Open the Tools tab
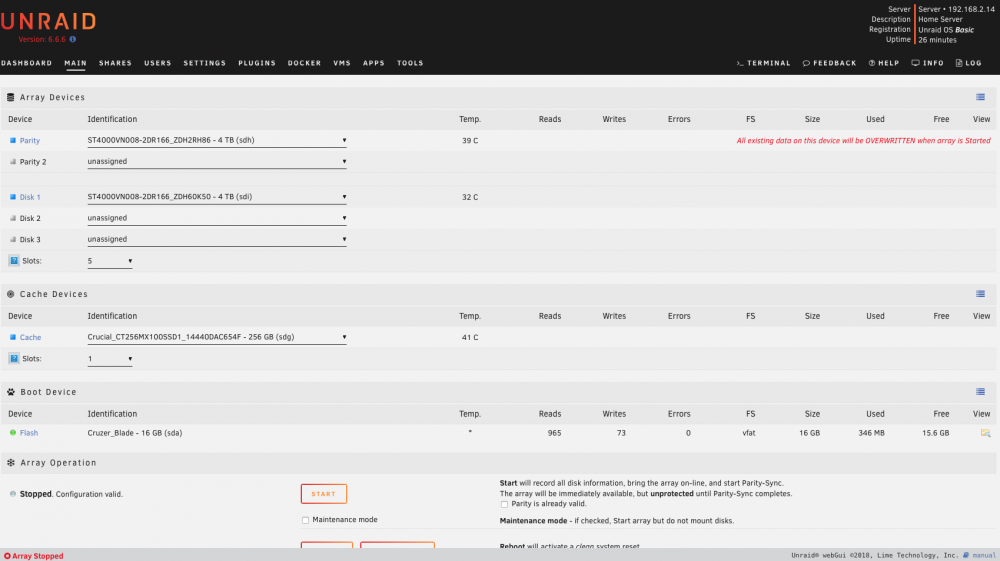Viewport: 1000px width, 561px height. 410,63
